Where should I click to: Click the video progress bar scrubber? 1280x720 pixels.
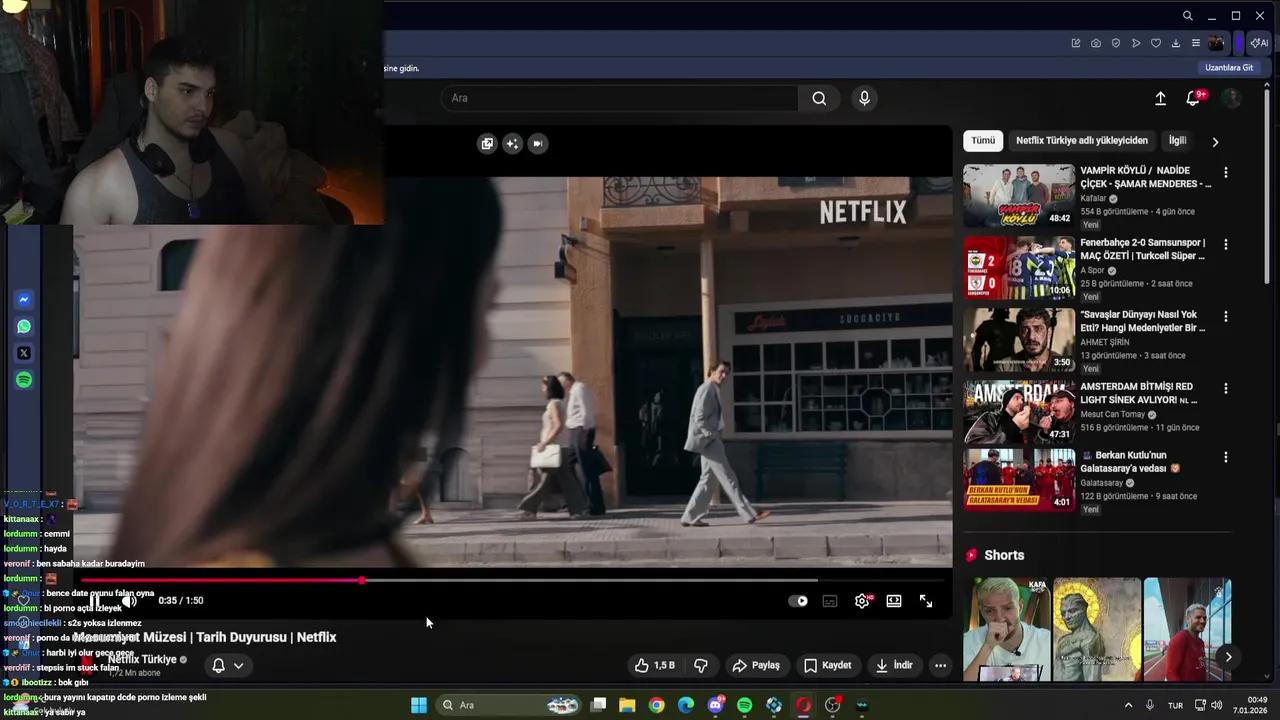click(x=362, y=580)
